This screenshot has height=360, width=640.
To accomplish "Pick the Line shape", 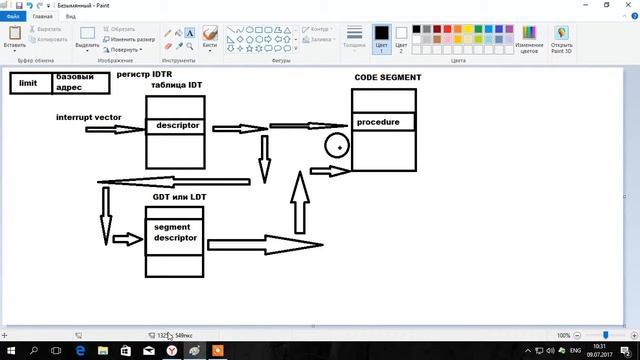I will pos(231,30).
